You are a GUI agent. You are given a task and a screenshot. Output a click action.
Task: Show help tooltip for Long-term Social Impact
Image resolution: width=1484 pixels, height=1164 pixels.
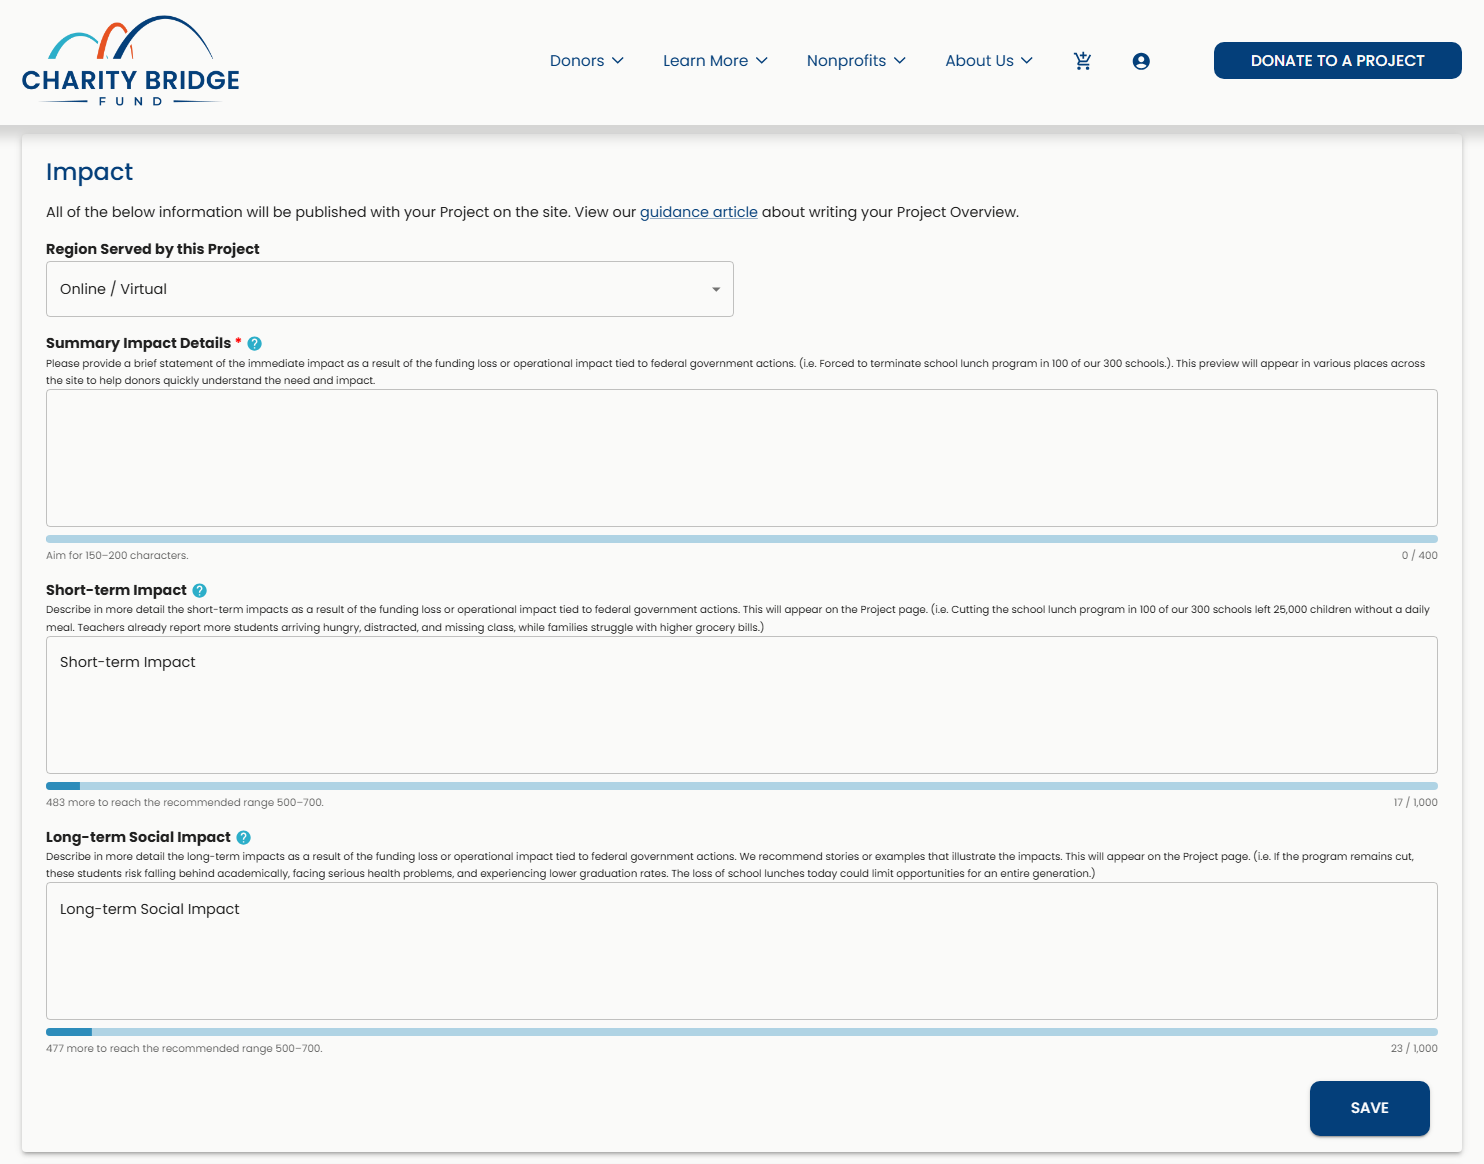(244, 837)
